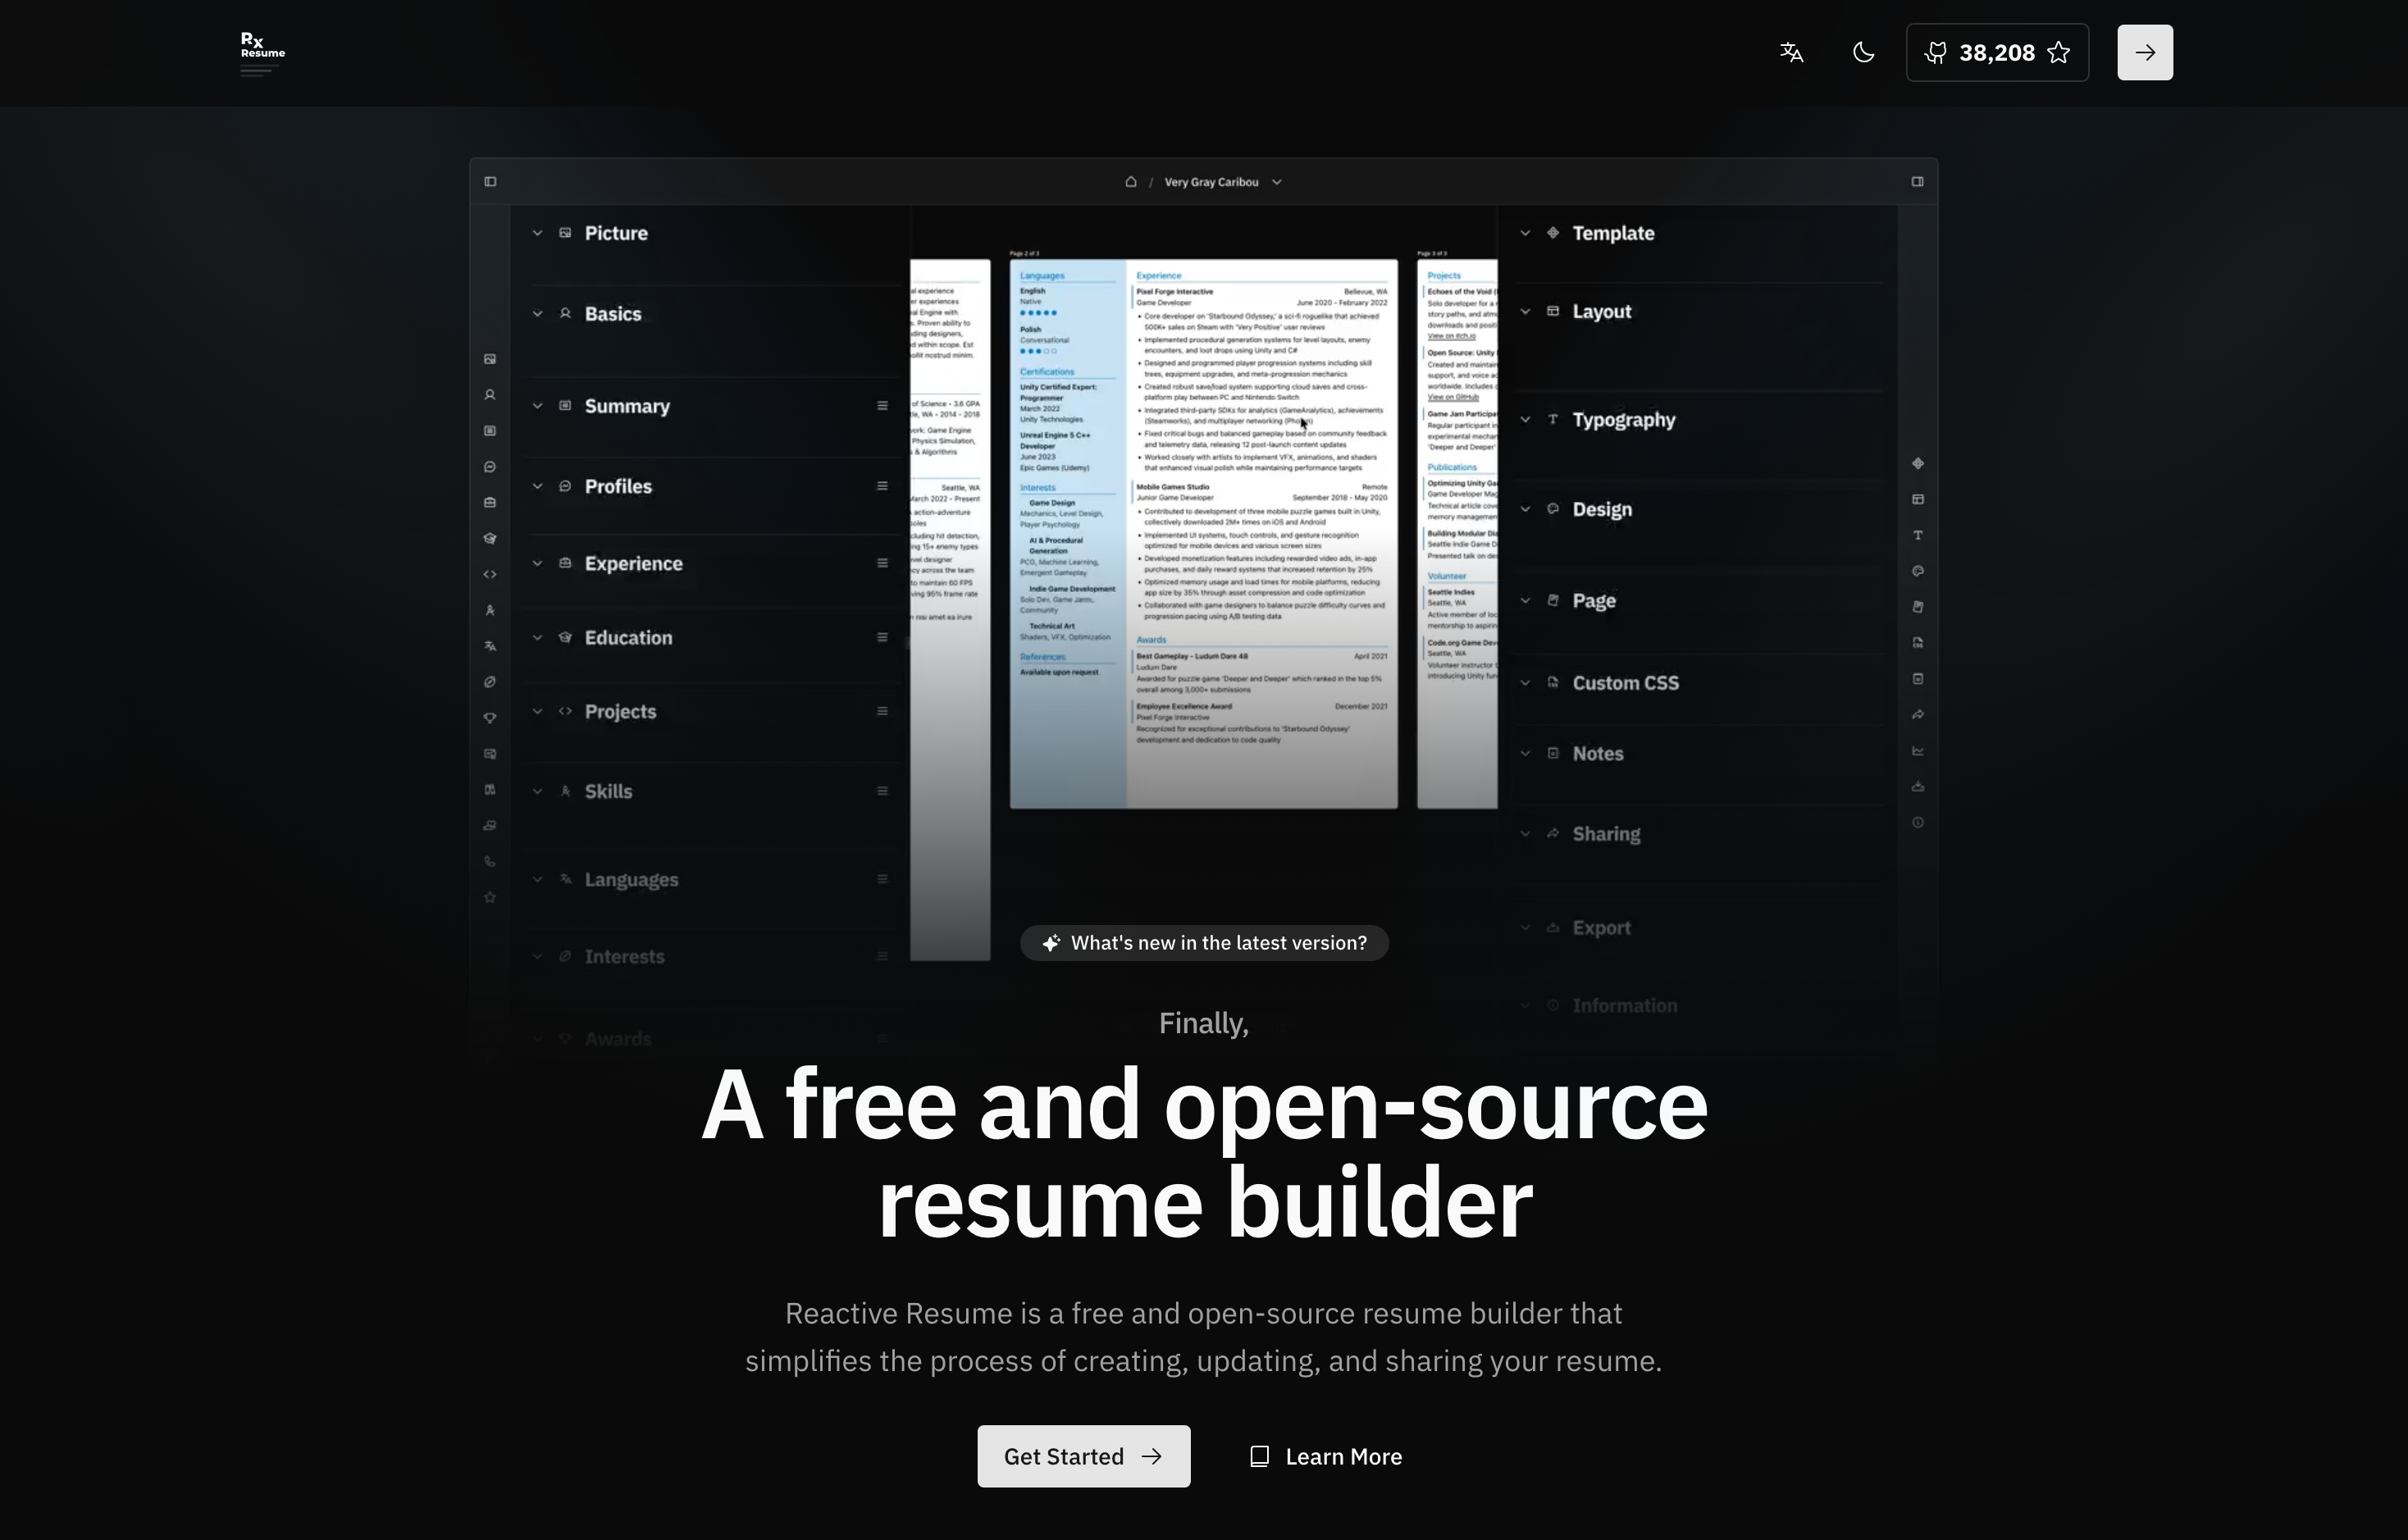Toggle dark mode with the moon icon
2408x1540 pixels.
click(x=1863, y=52)
